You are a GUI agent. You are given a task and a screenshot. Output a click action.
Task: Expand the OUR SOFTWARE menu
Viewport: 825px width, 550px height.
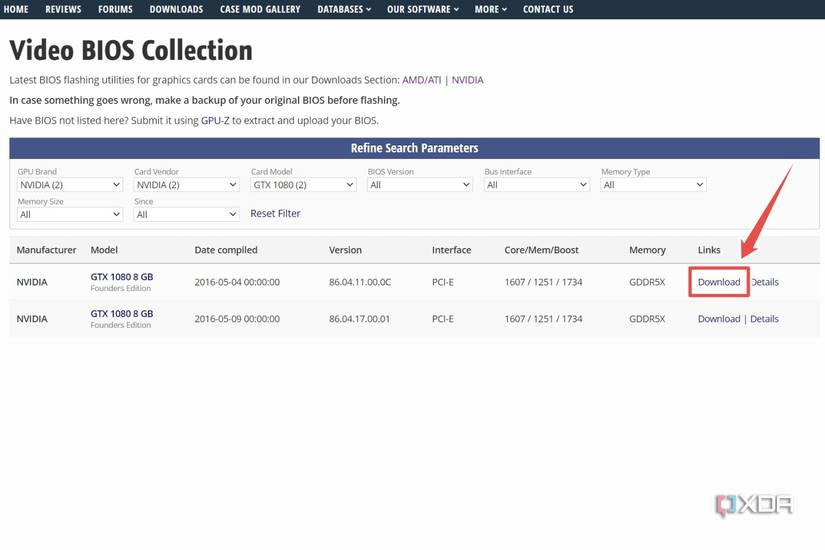(x=423, y=9)
